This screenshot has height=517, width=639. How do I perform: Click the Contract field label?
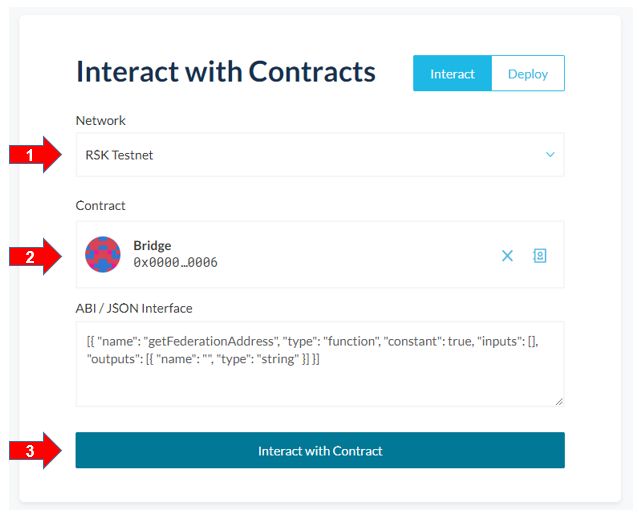[x=101, y=206]
